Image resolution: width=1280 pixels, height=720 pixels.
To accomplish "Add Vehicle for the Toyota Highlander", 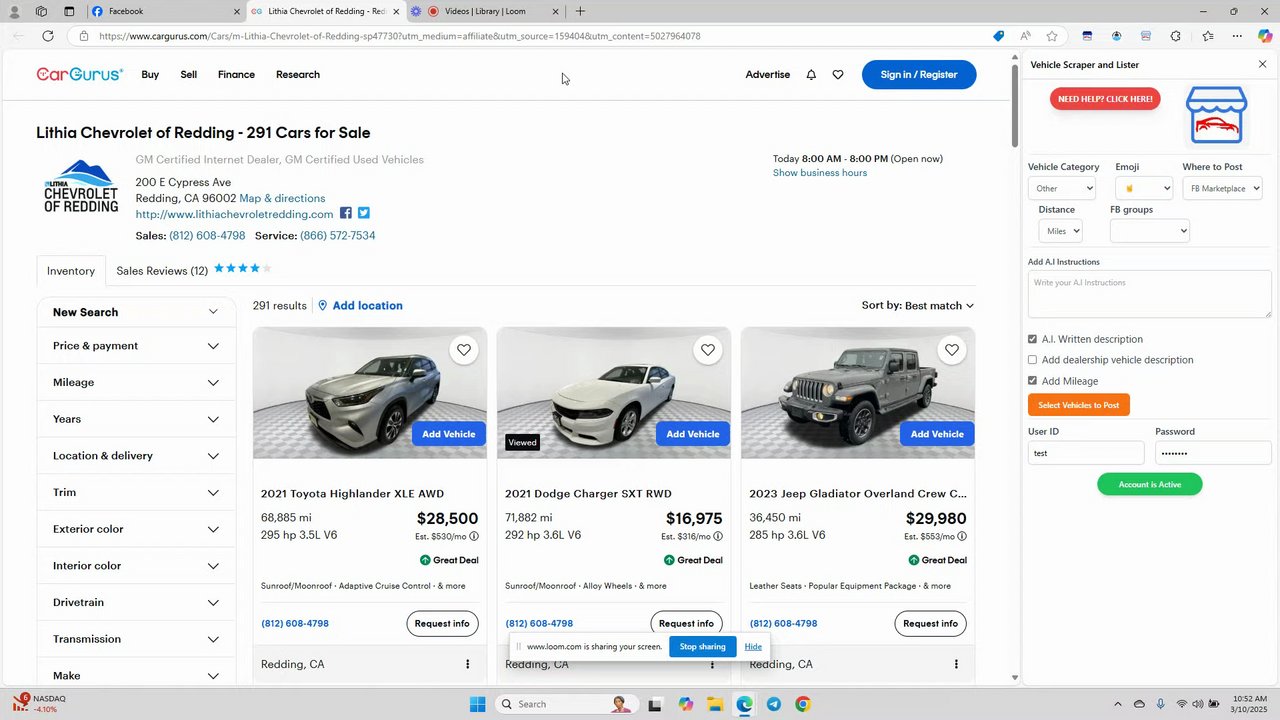I will point(448,434).
